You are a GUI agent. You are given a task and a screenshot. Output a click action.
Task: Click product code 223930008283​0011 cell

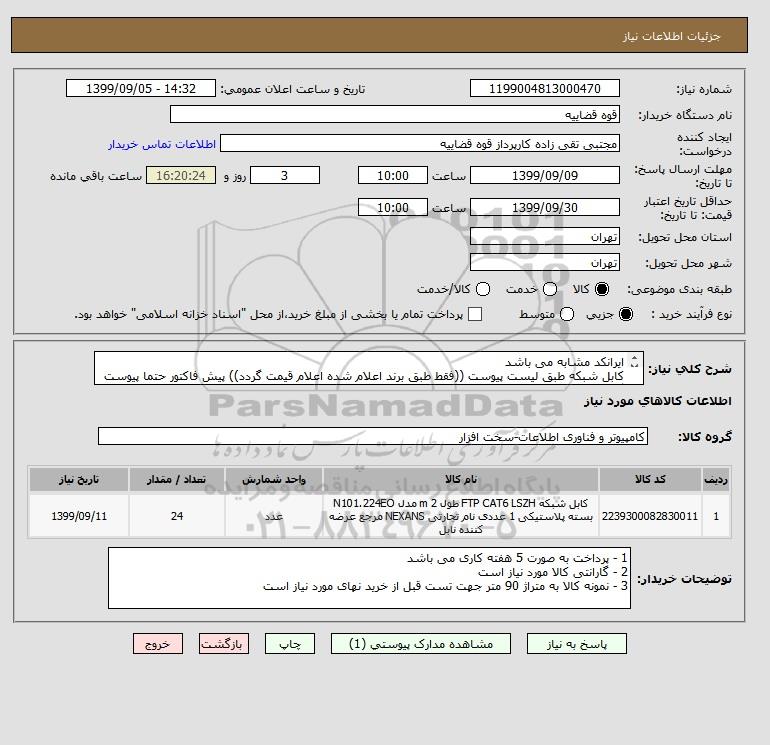tap(650, 516)
